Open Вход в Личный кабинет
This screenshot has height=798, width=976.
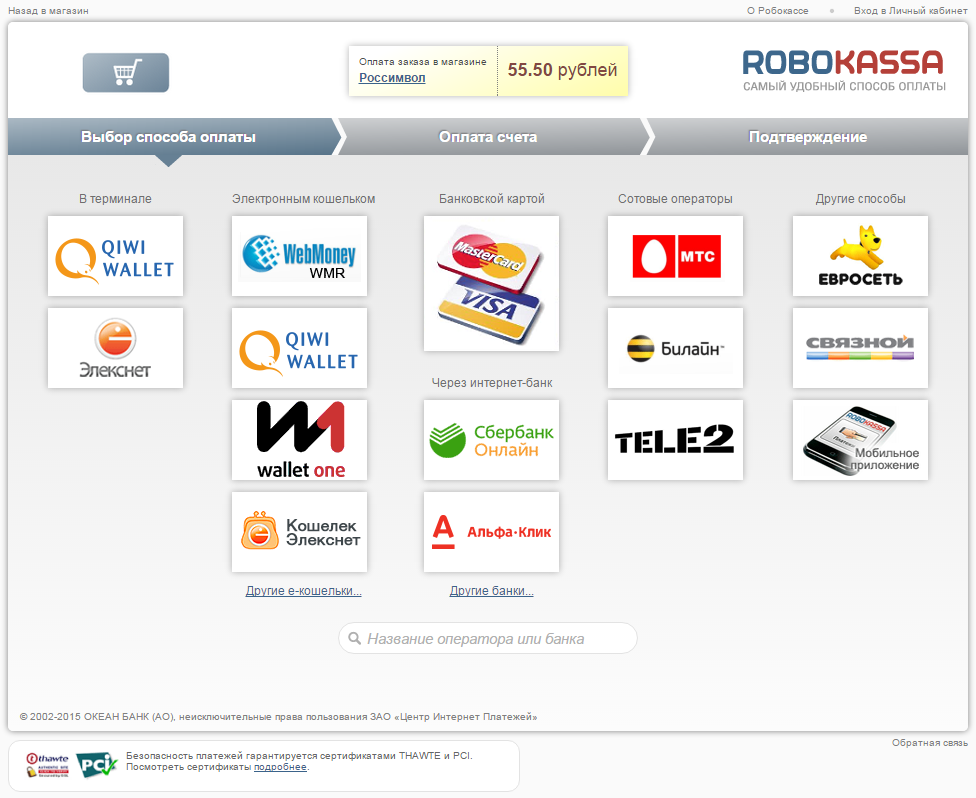911,11
